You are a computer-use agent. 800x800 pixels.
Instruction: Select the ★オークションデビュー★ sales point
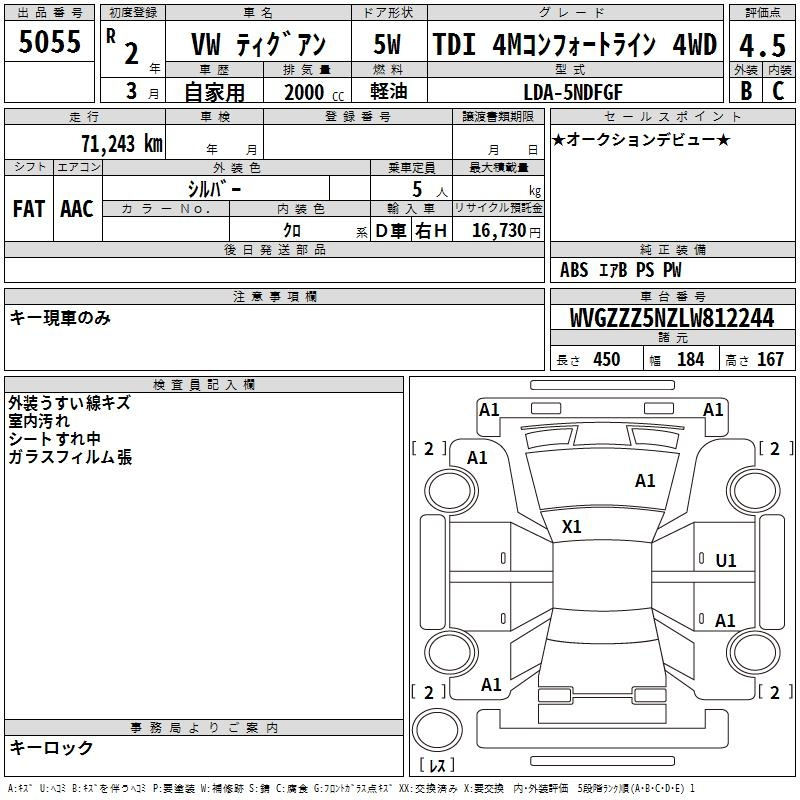640,139
